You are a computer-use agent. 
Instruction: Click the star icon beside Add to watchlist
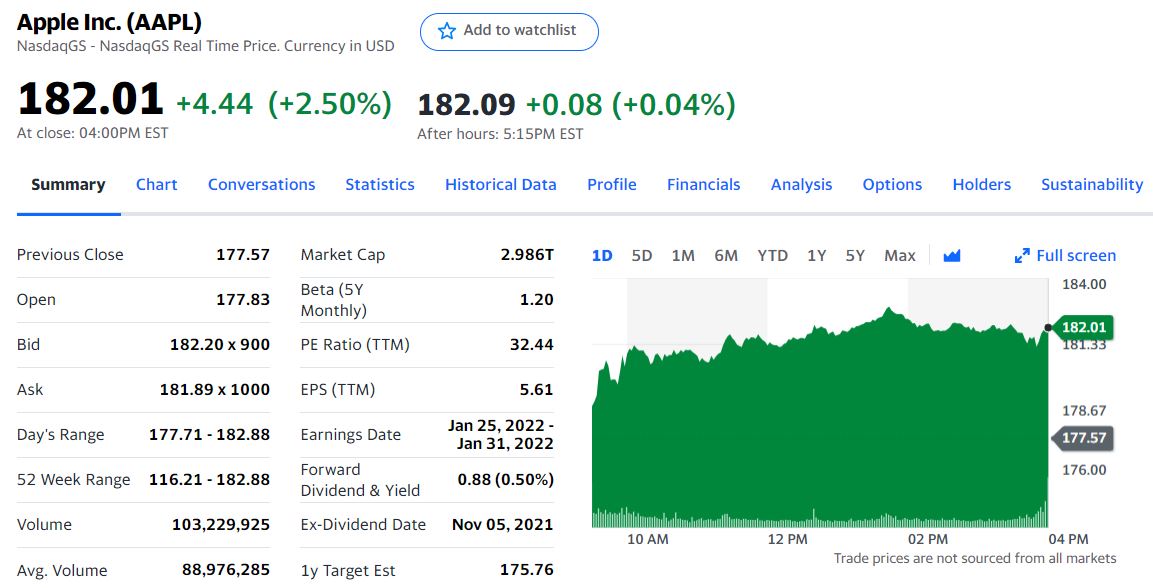tap(446, 31)
